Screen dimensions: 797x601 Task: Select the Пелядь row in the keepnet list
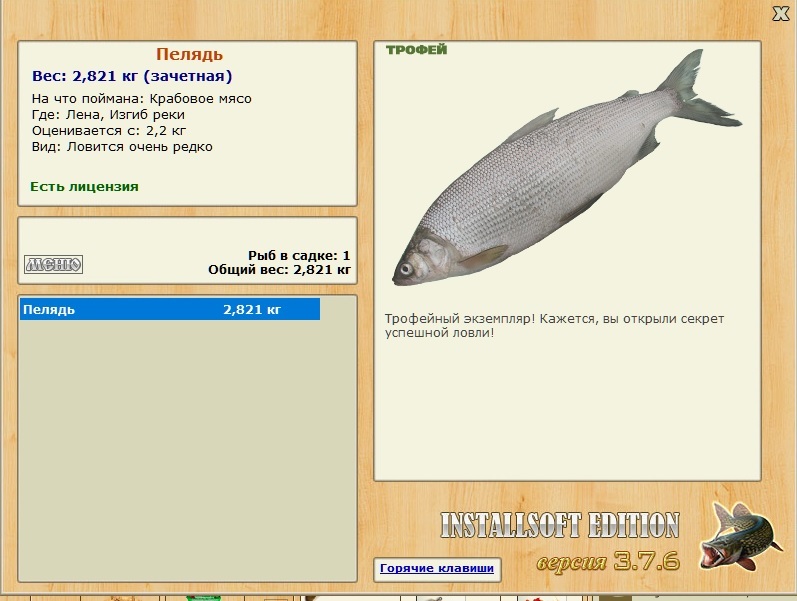[170, 309]
